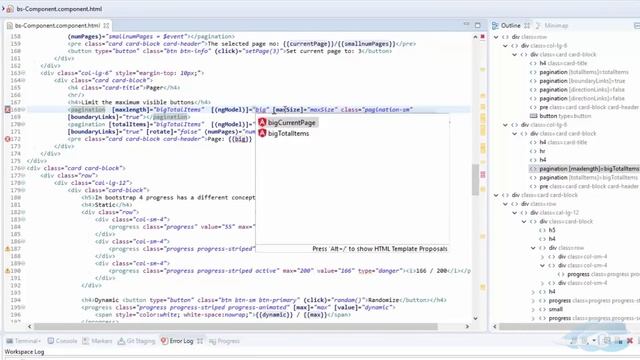Viewport: 640px width, 360px height.
Task: Switch to the Outline view tab
Action: click(x=510, y=25)
